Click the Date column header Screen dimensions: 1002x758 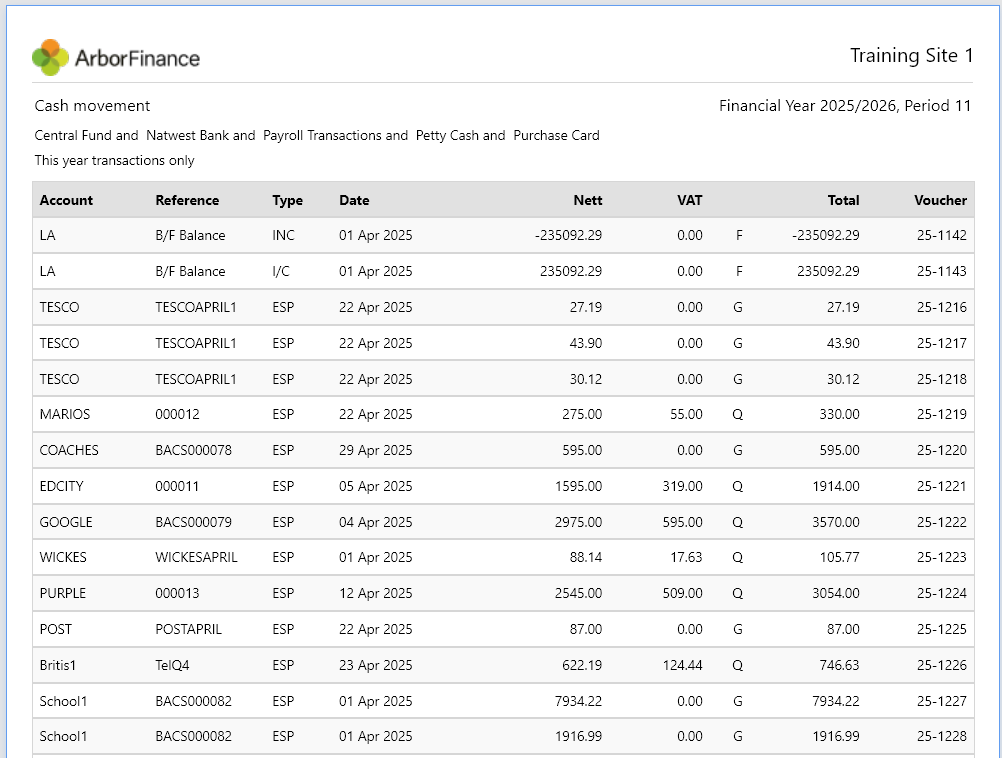[x=354, y=200]
